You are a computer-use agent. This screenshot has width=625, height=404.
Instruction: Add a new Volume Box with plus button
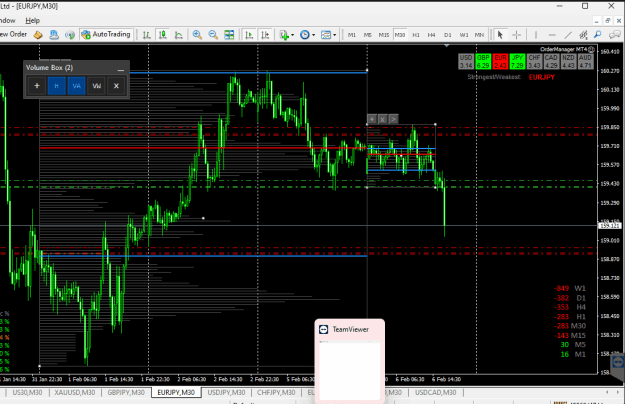coord(37,86)
